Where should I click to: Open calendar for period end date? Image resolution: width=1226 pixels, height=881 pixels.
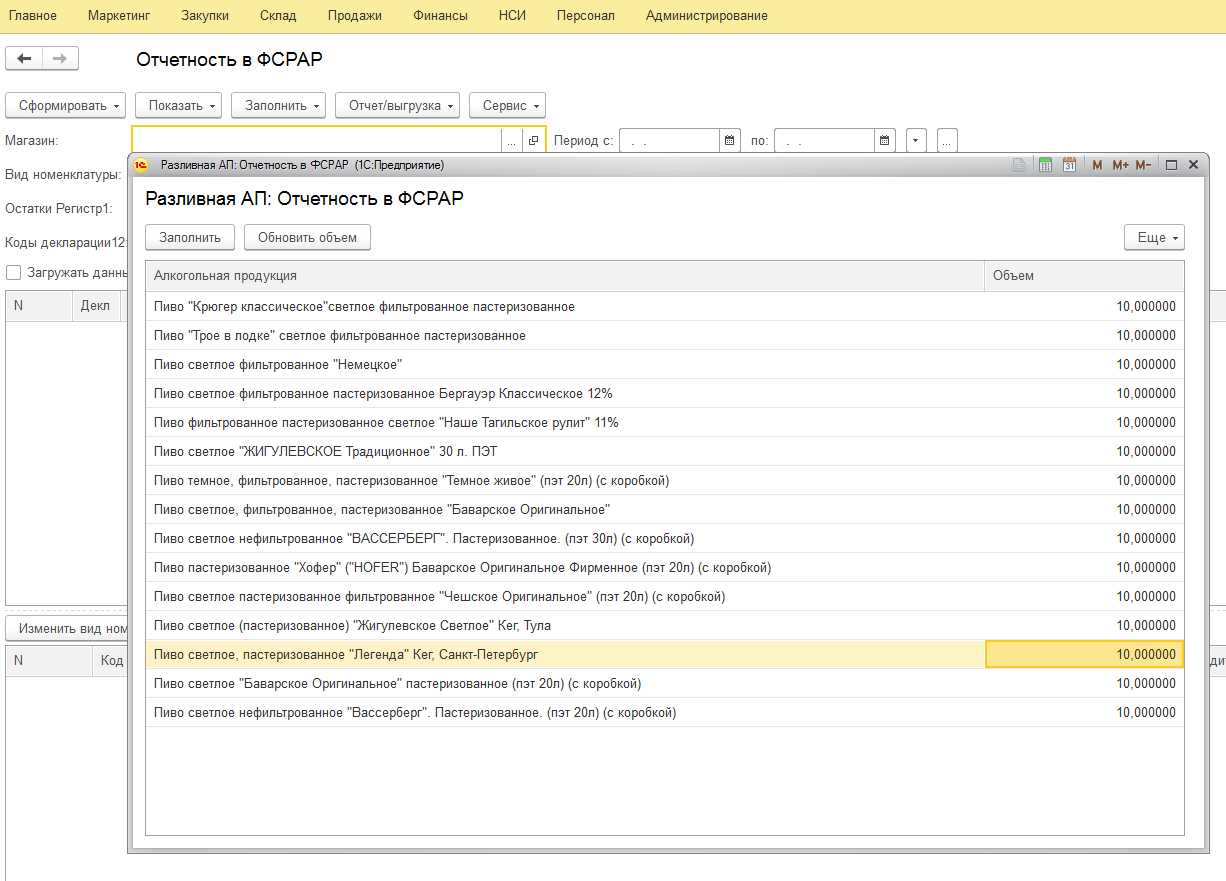[884, 141]
